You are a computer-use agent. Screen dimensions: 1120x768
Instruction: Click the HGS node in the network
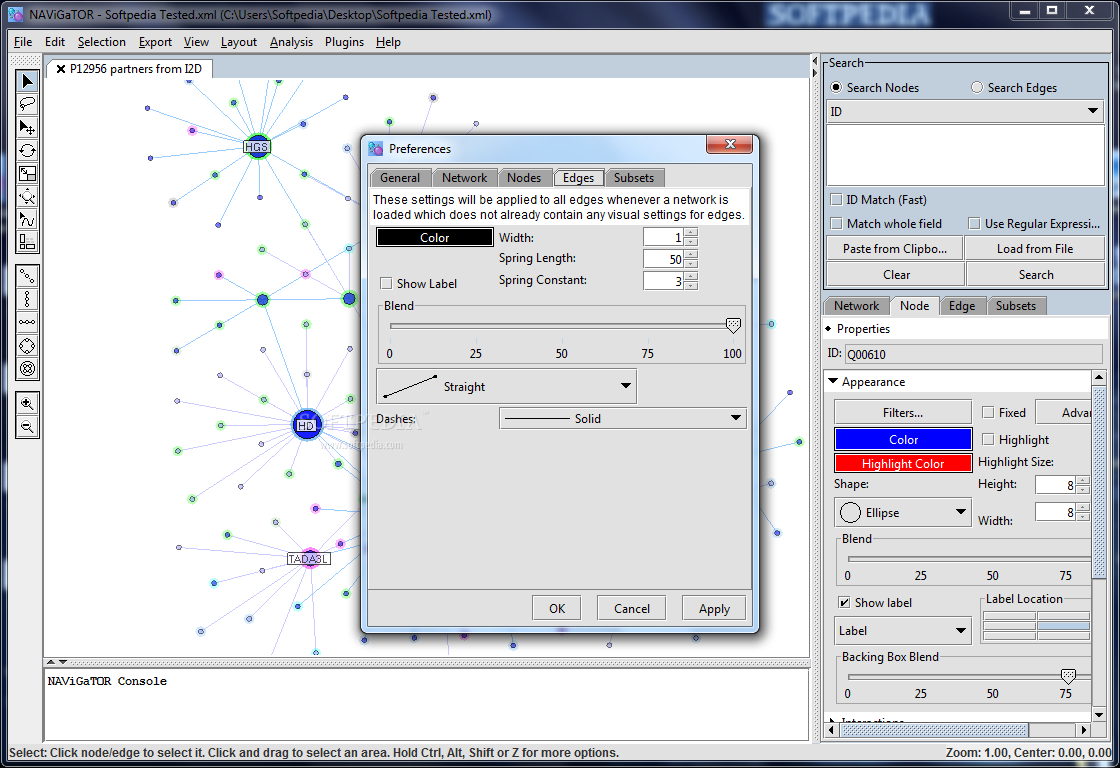coord(256,147)
